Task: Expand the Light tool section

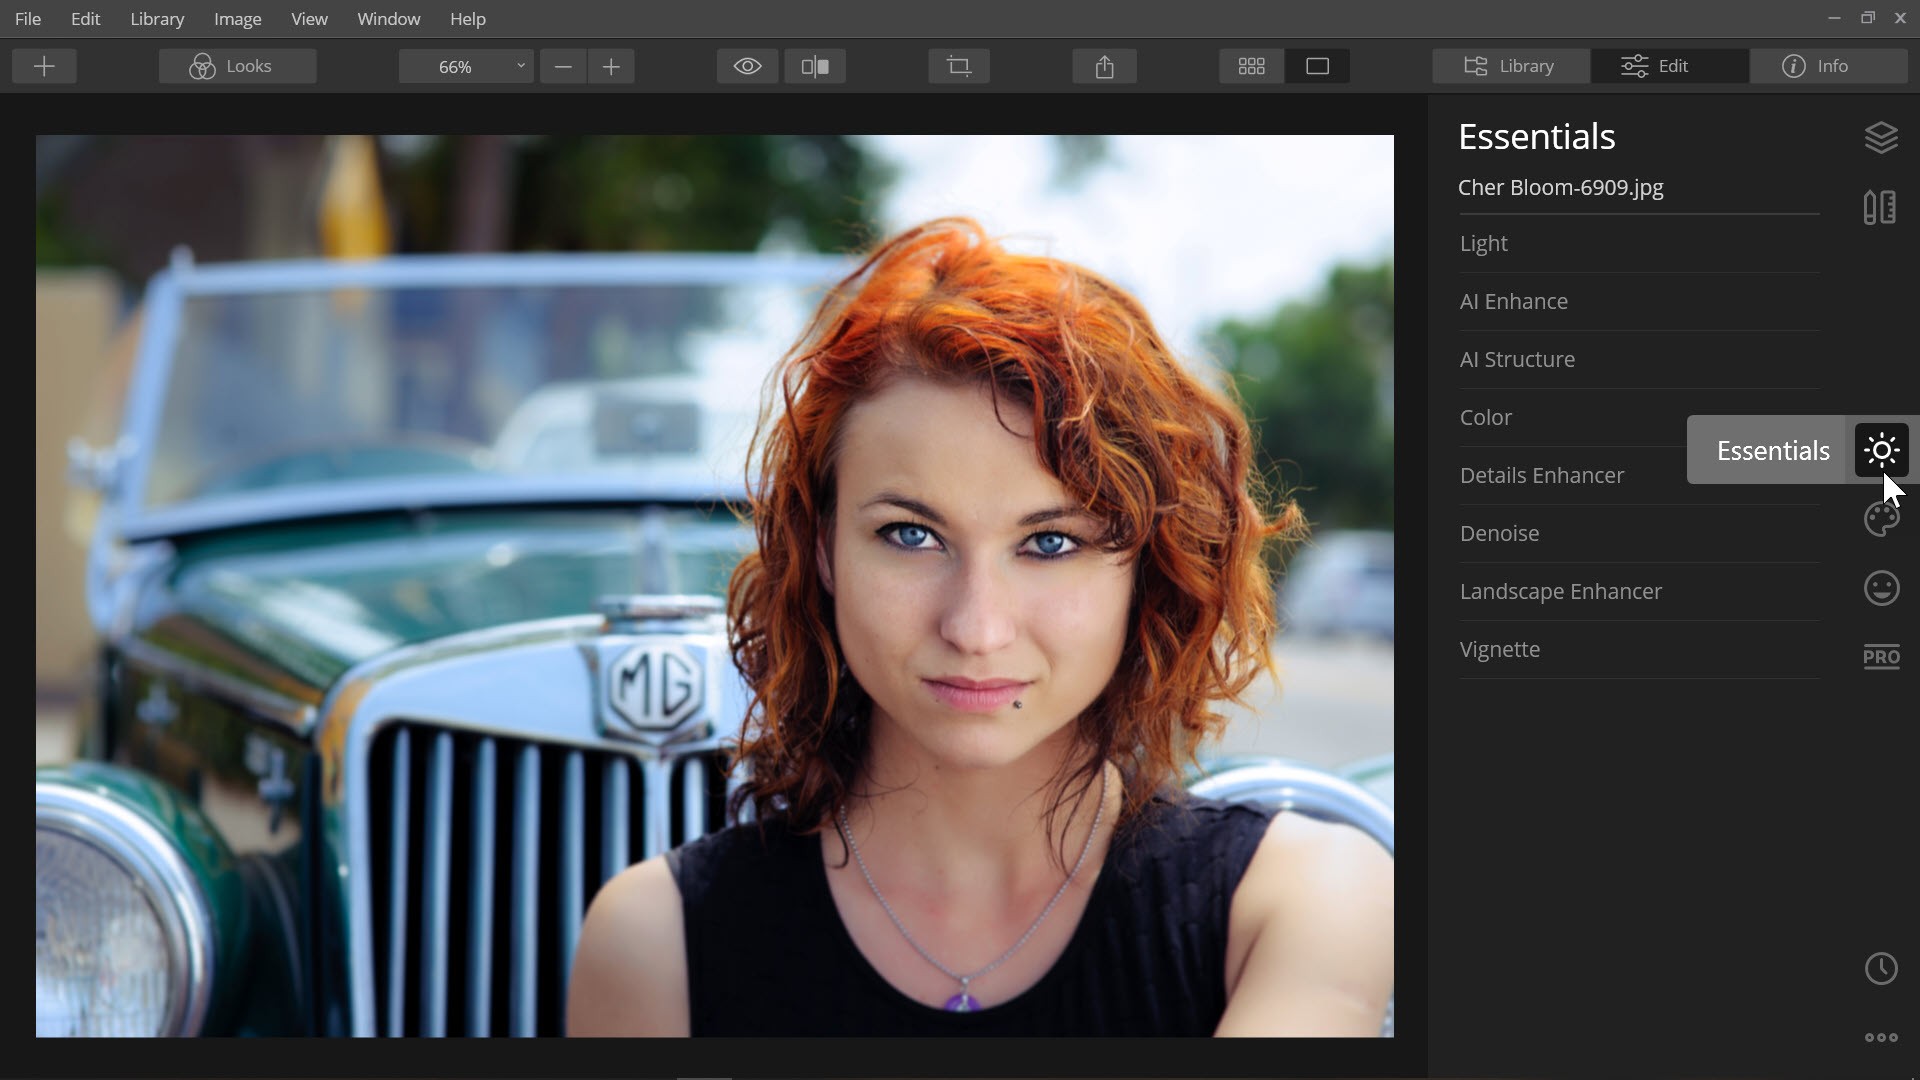Action: tap(1483, 243)
